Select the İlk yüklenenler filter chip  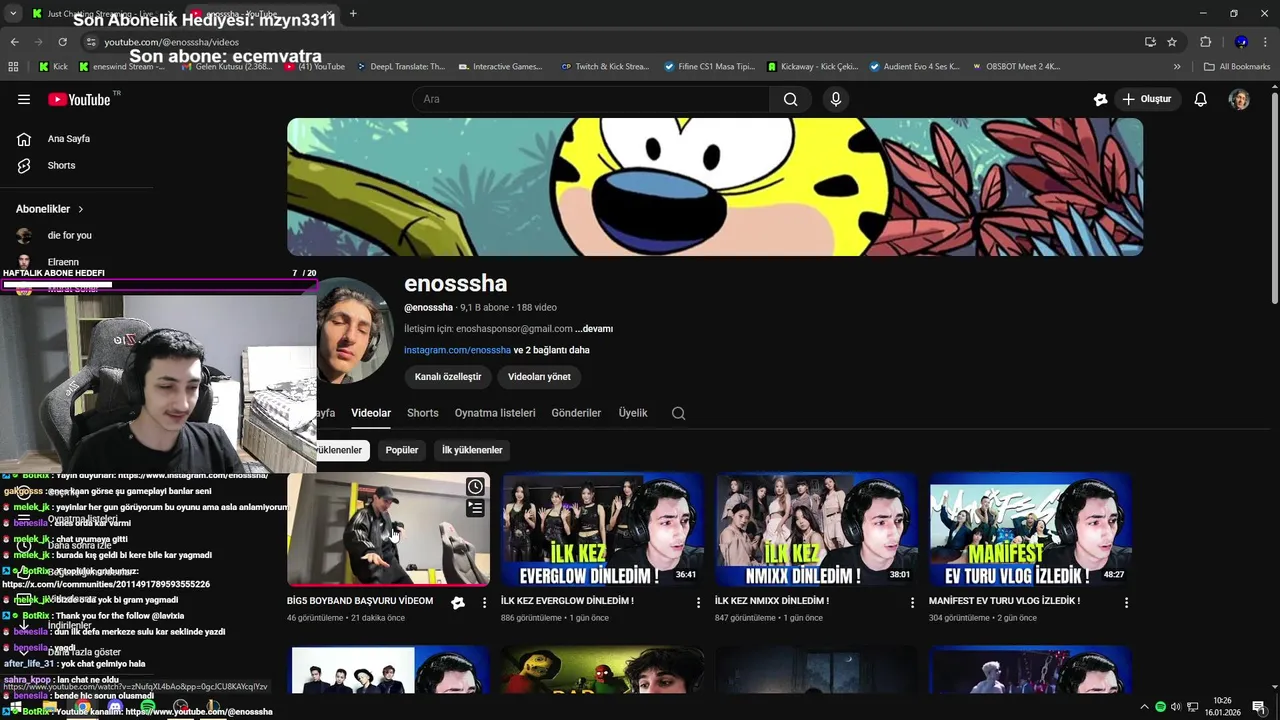click(x=472, y=450)
